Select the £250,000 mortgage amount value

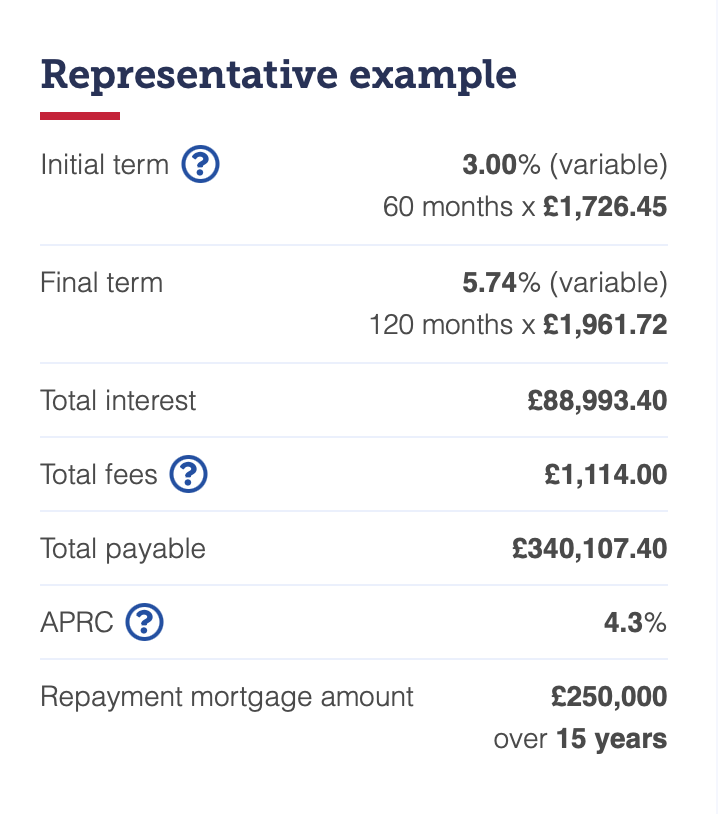(609, 697)
